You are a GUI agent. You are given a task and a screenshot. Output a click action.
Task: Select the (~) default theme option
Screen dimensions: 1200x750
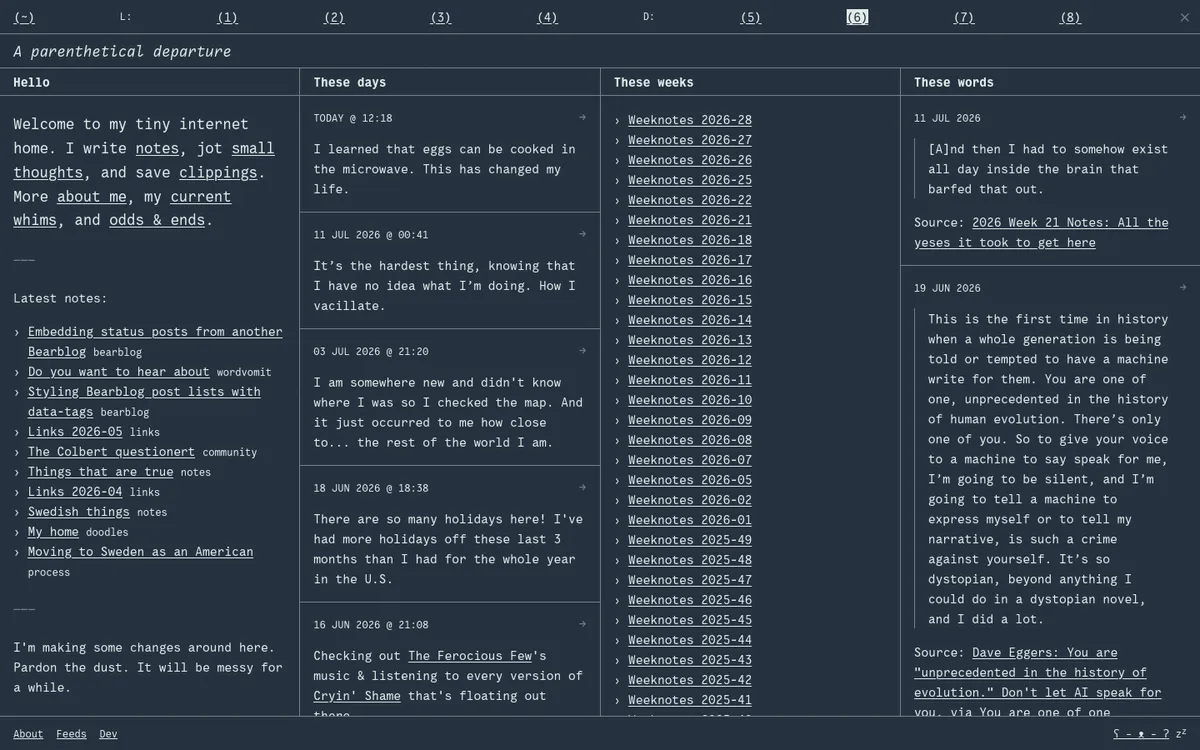tap(24, 17)
